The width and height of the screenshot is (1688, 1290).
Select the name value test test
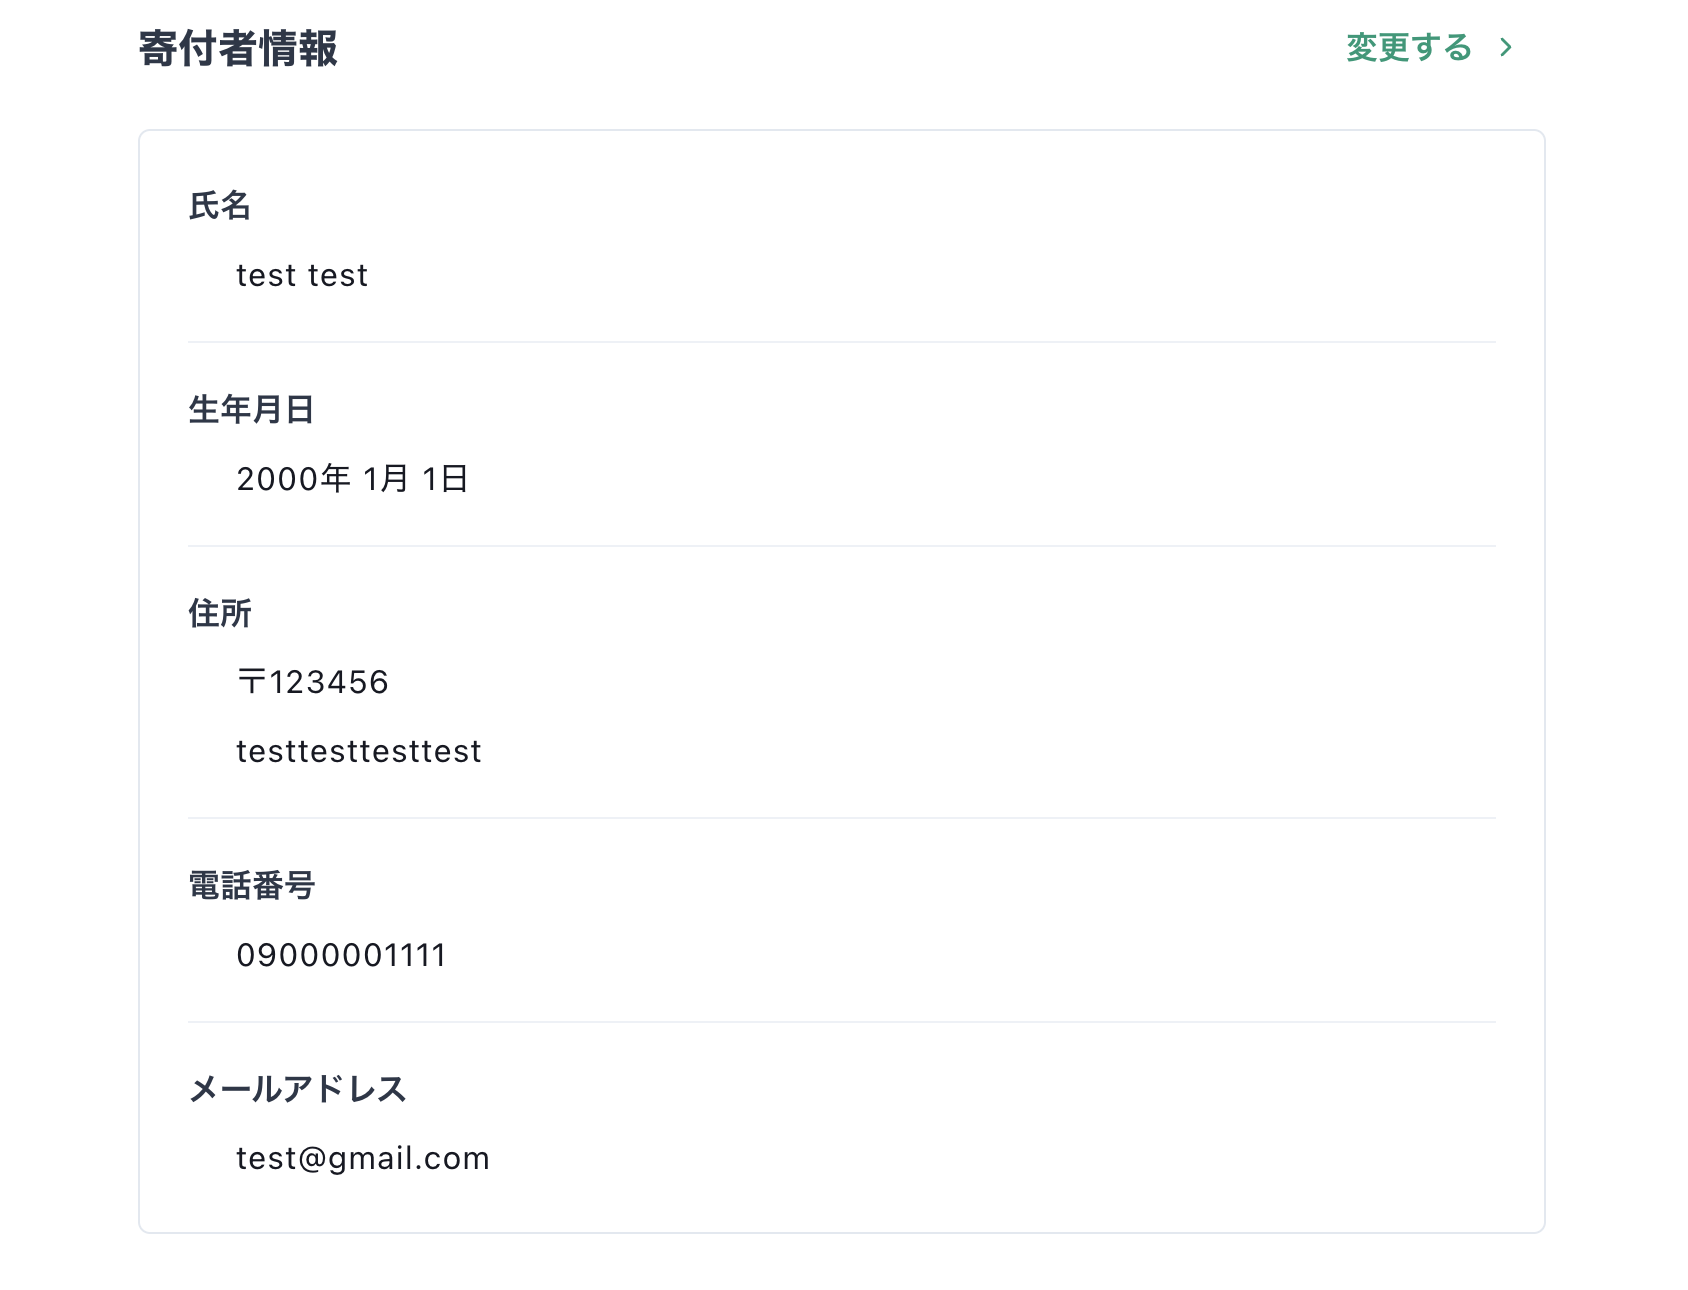(x=302, y=275)
